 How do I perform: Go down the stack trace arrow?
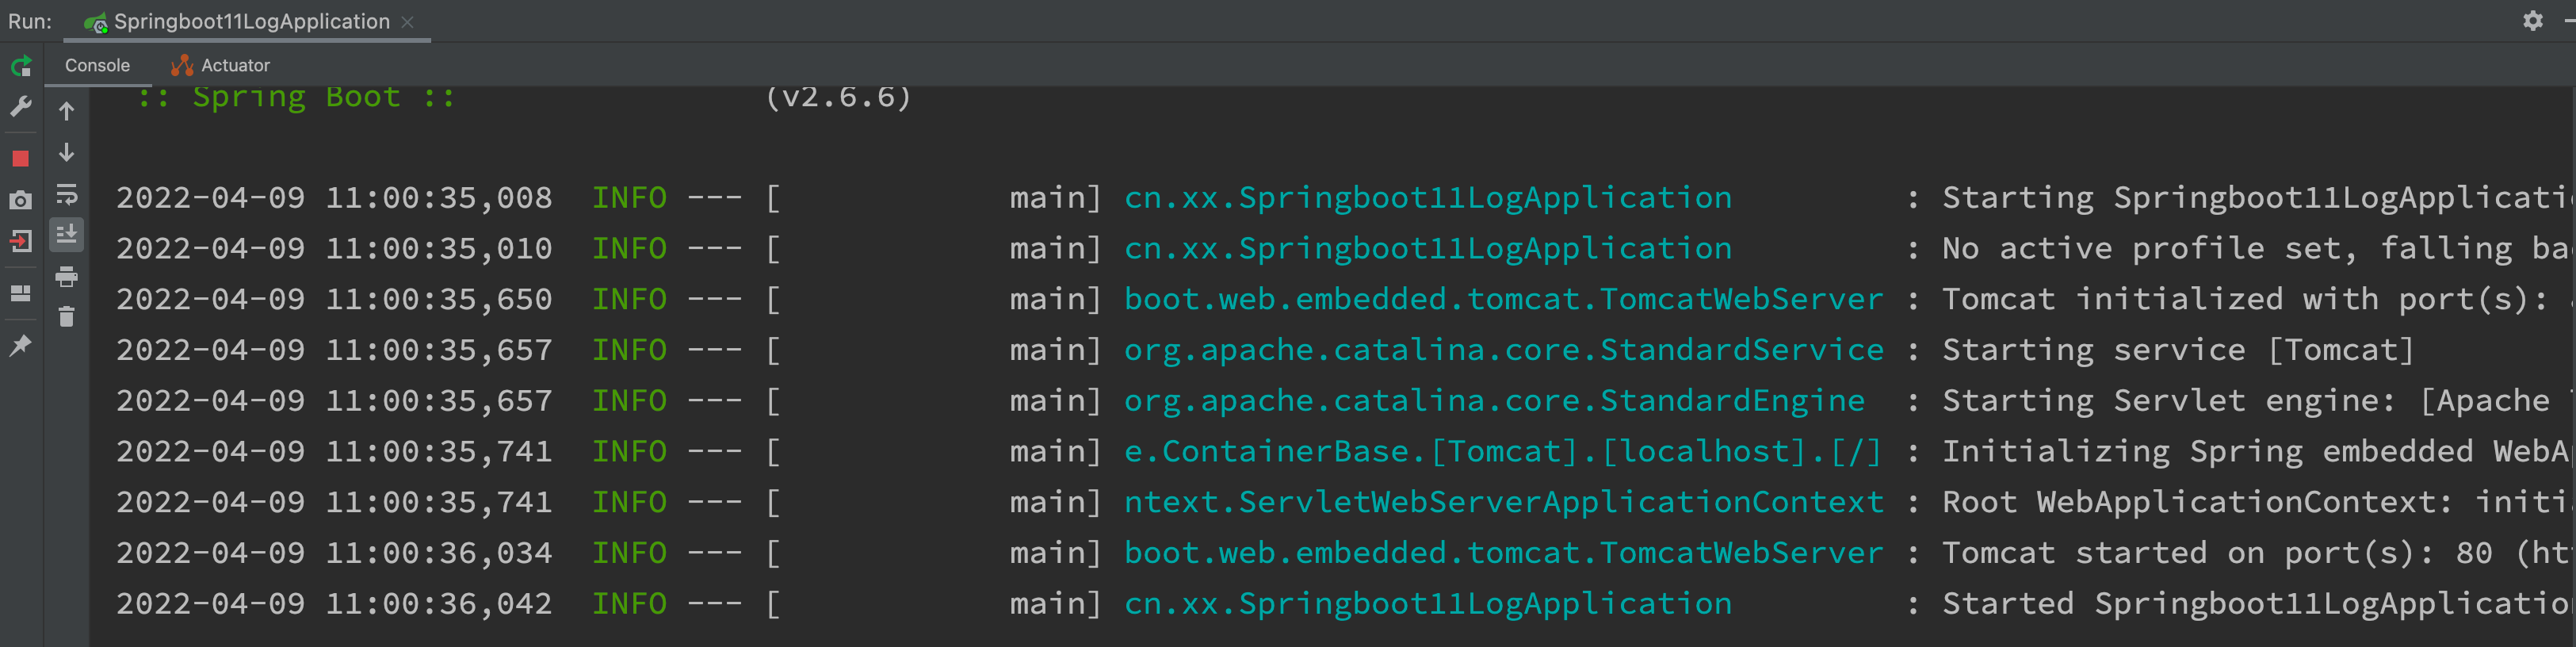(x=67, y=152)
